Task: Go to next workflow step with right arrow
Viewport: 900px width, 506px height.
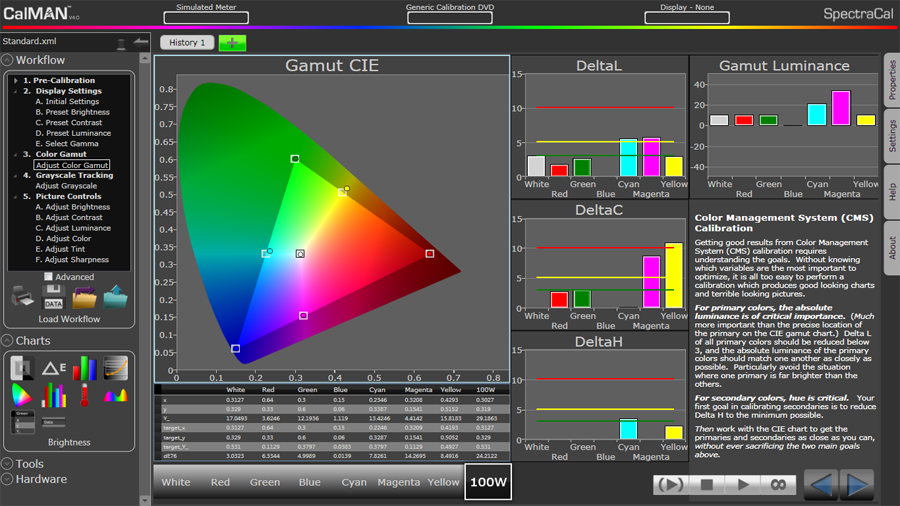Action: click(856, 485)
